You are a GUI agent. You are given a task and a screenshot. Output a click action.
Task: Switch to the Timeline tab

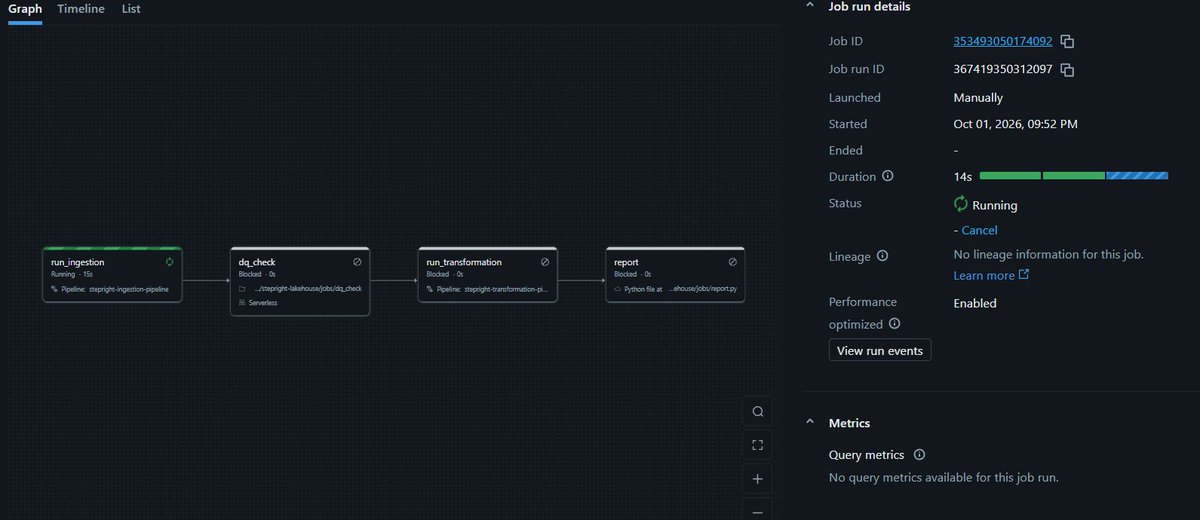(80, 9)
